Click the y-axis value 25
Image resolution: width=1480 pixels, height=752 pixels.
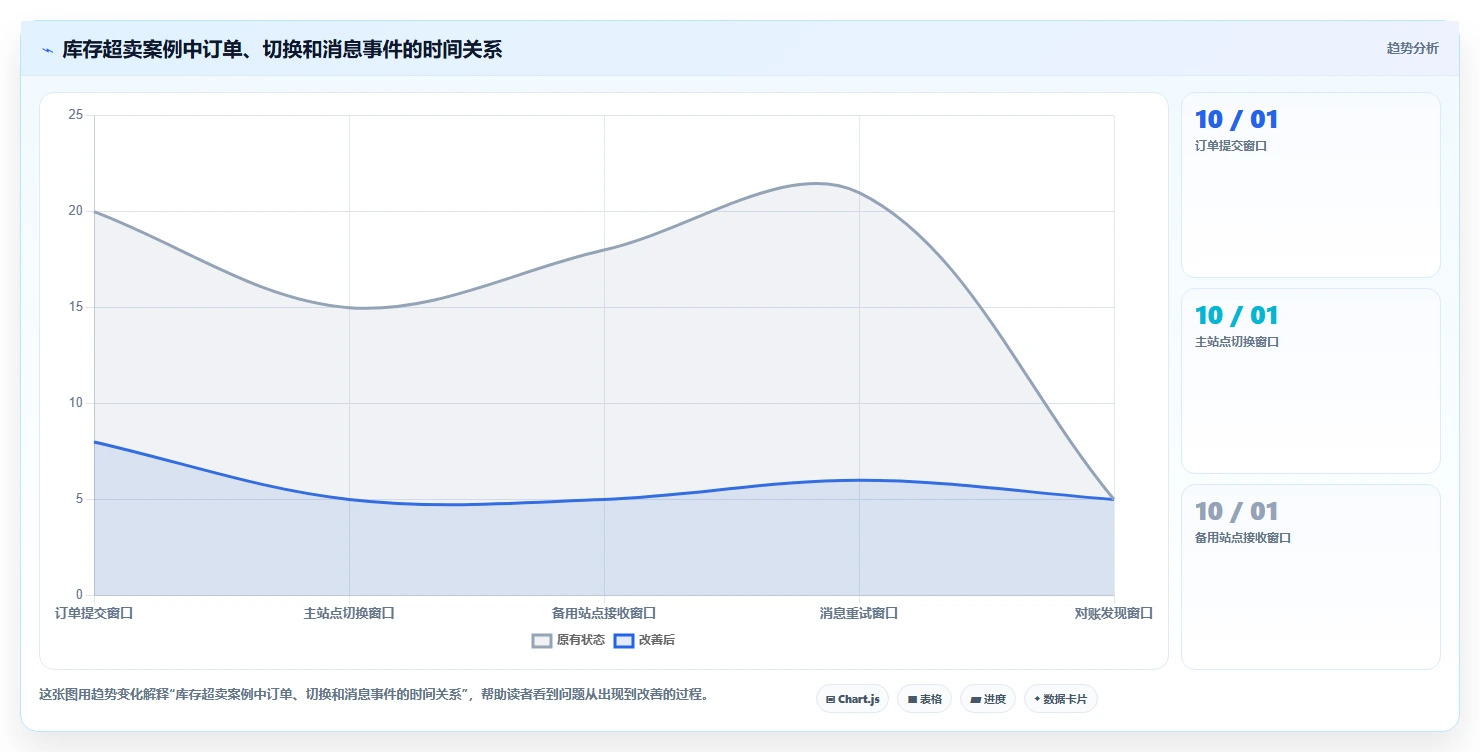[x=75, y=115]
